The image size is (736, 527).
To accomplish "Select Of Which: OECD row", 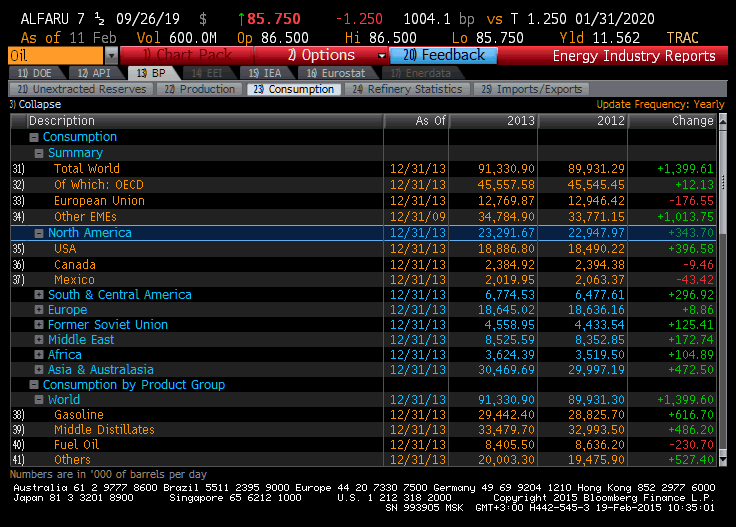I will click(363, 185).
